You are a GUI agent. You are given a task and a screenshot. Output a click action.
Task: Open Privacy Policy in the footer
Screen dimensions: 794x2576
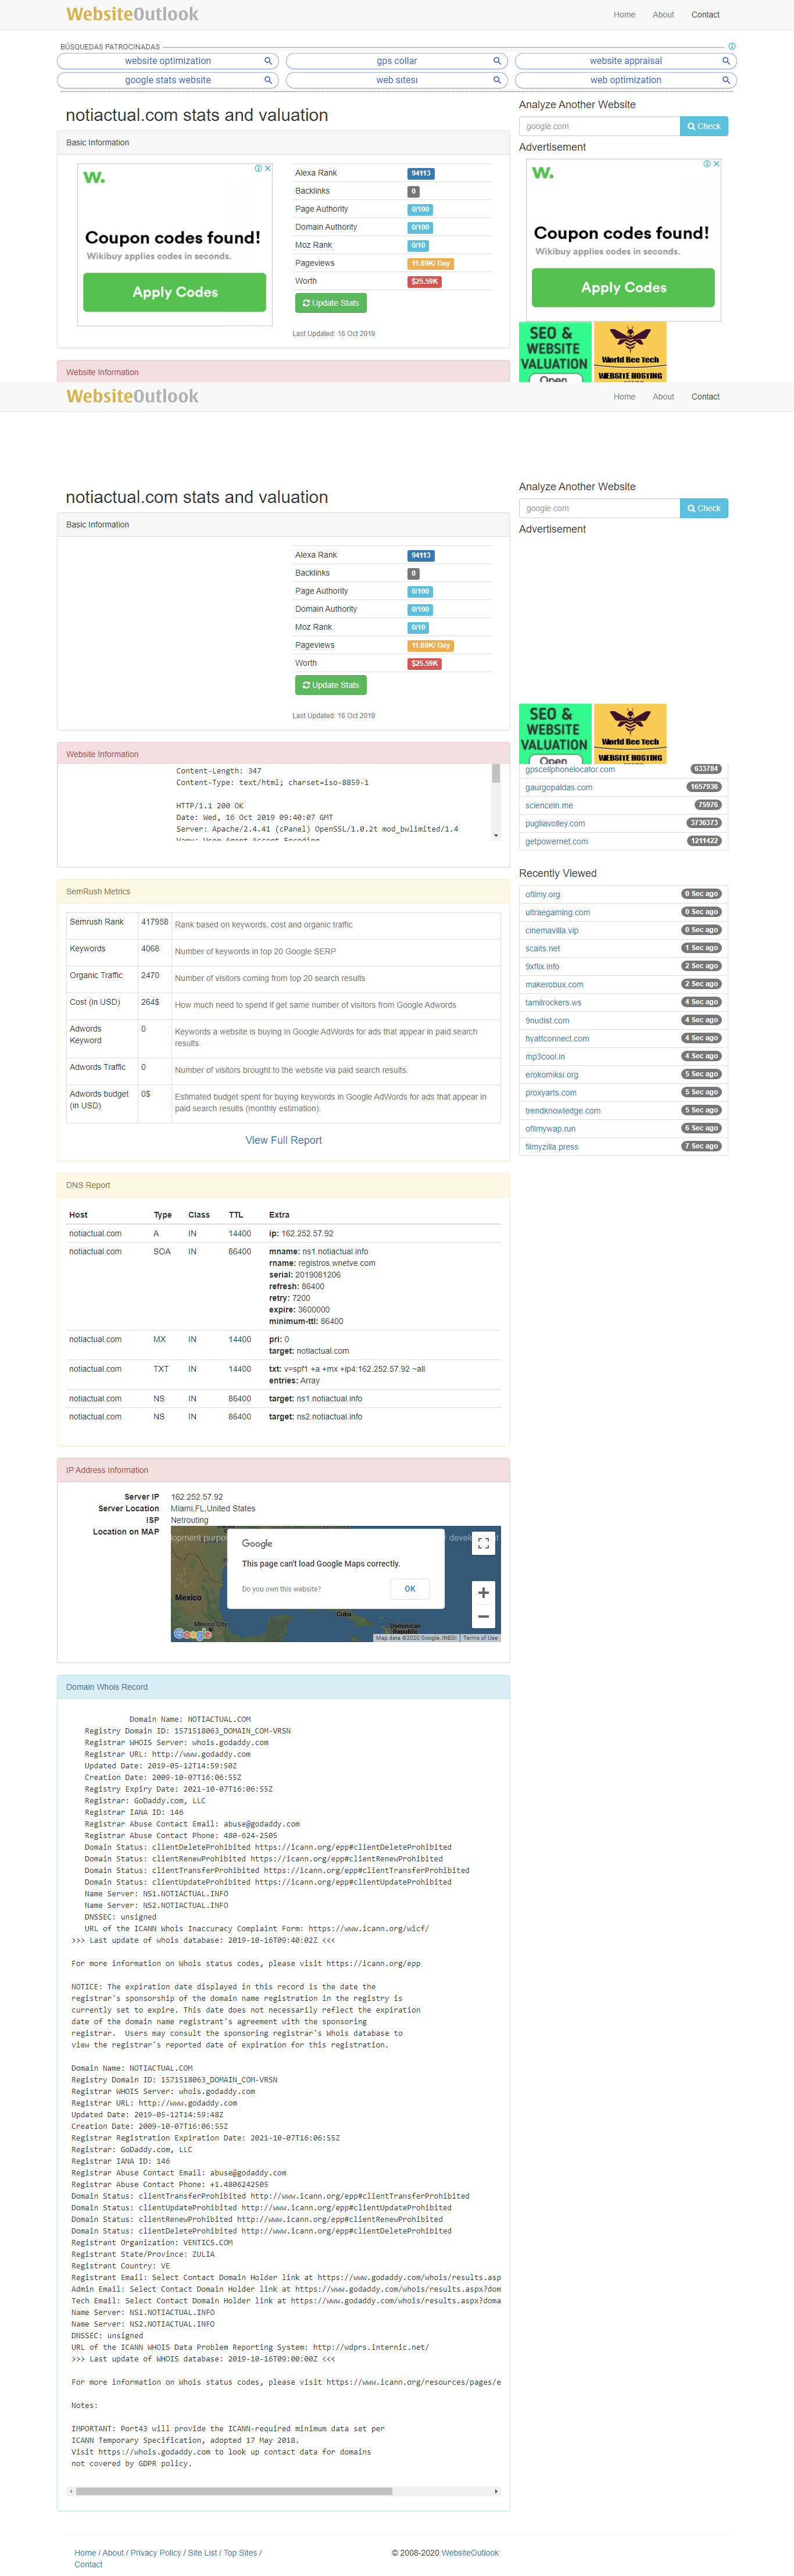pyautogui.click(x=156, y=2552)
